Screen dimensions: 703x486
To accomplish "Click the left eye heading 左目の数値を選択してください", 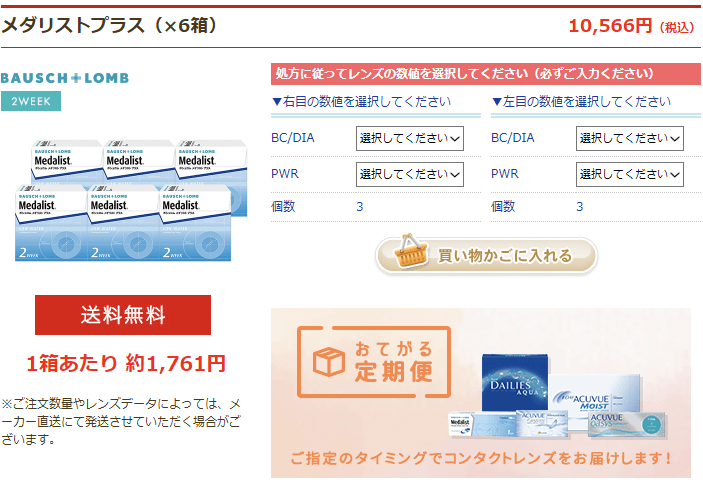I will pyautogui.click(x=581, y=102).
